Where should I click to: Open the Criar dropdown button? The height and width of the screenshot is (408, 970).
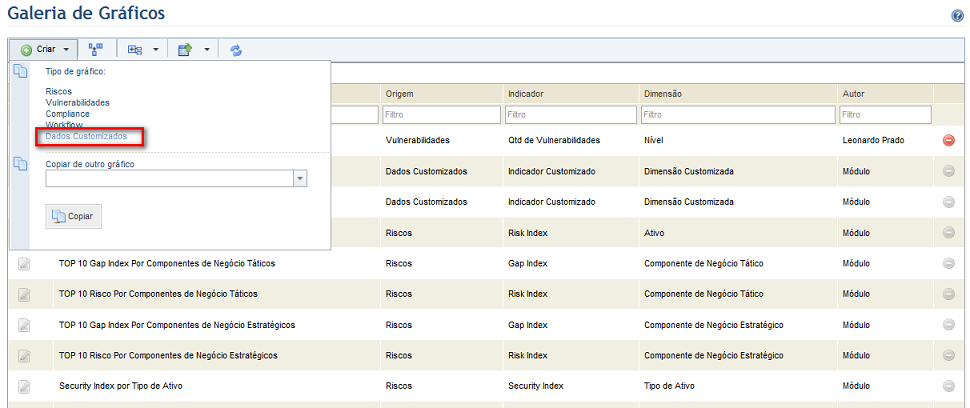click(x=43, y=49)
